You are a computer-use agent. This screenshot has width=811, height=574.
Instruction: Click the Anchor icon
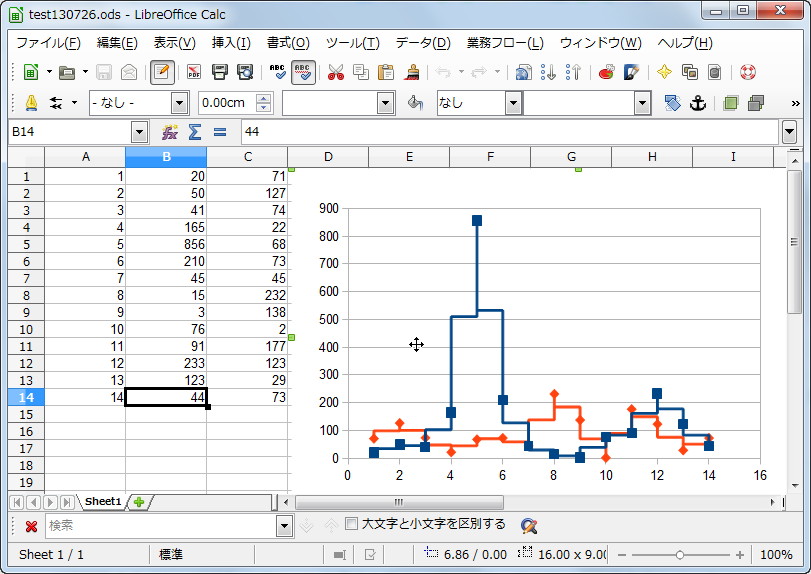[x=698, y=103]
